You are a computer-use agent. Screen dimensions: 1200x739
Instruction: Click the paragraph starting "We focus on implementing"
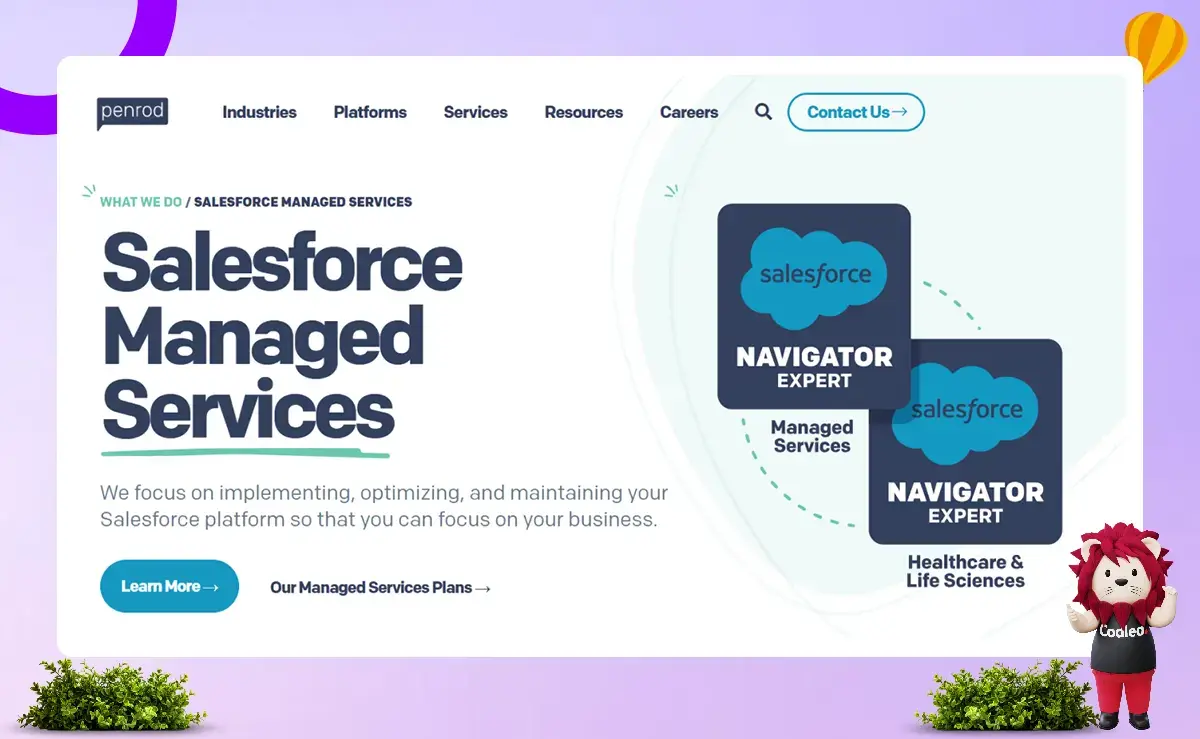pyautogui.click(x=383, y=506)
